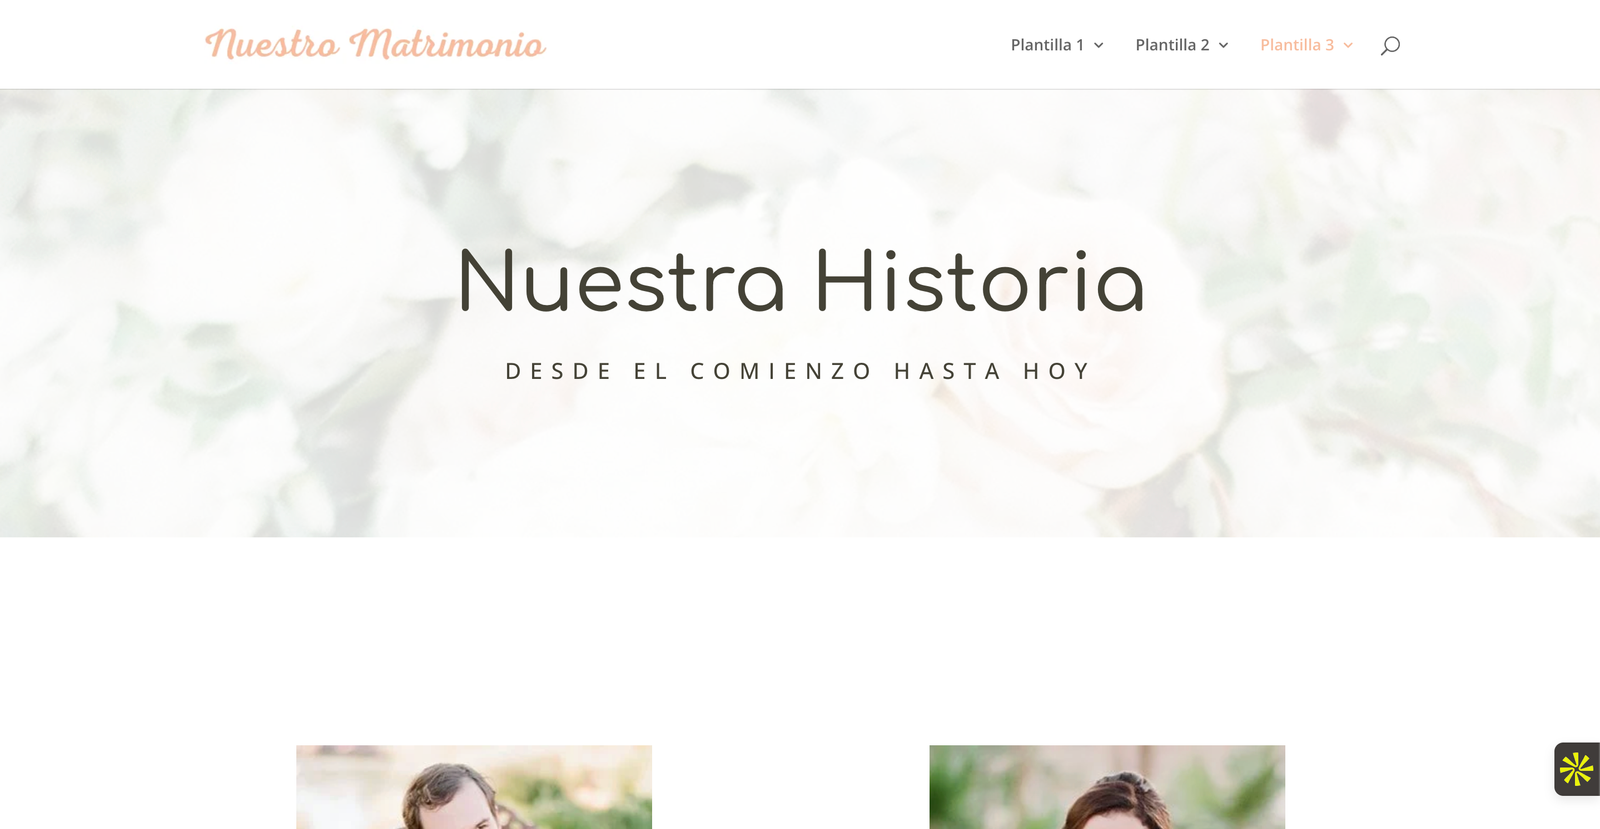Click the yellow starburst widget icon
Image resolution: width=1600 pixels, height=829 pixels.
1577,769
